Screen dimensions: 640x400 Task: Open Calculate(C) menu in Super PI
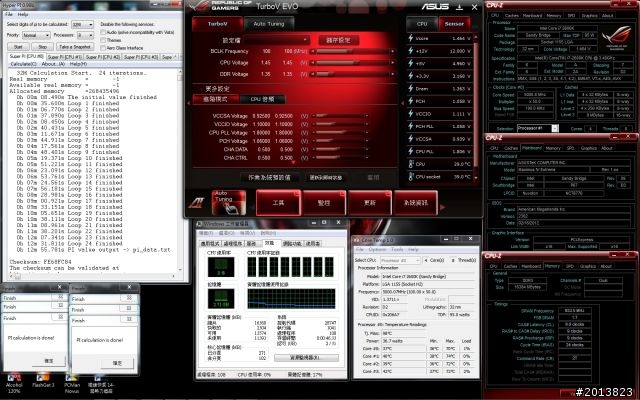[x=23, y=64]
